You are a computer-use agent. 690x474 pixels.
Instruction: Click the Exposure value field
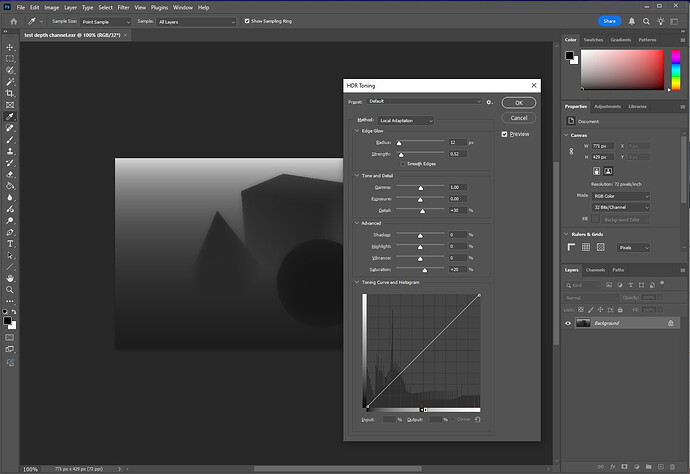pyautogui.click(x=458, y=199)
